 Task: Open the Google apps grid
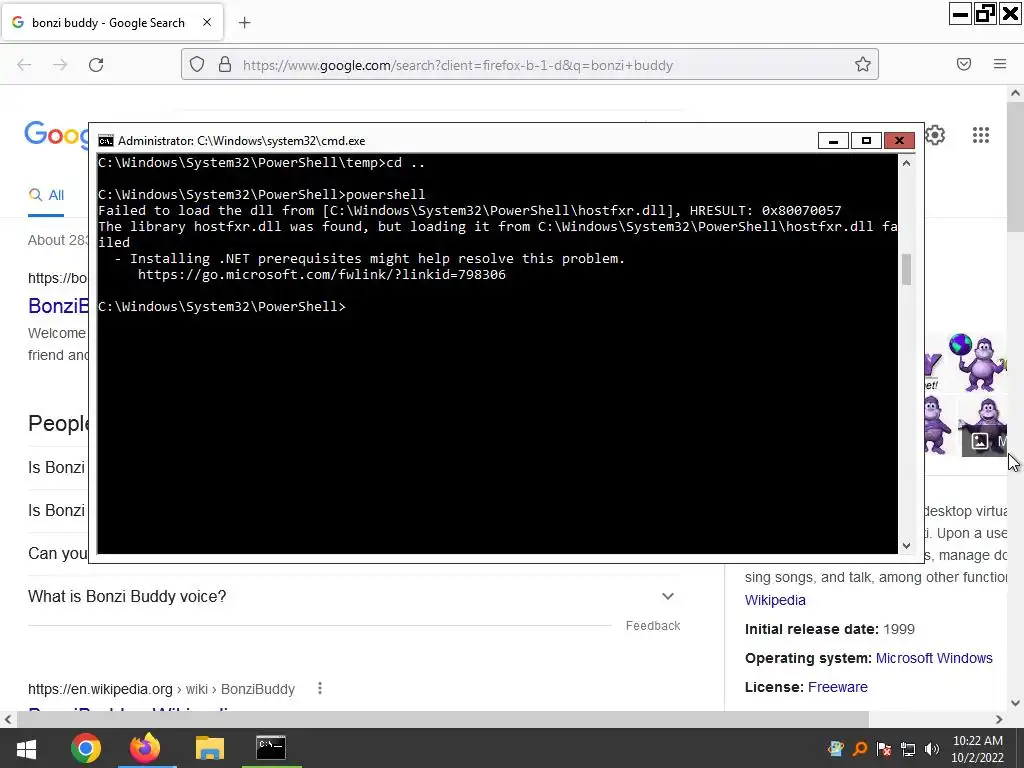tap(981, 135)
